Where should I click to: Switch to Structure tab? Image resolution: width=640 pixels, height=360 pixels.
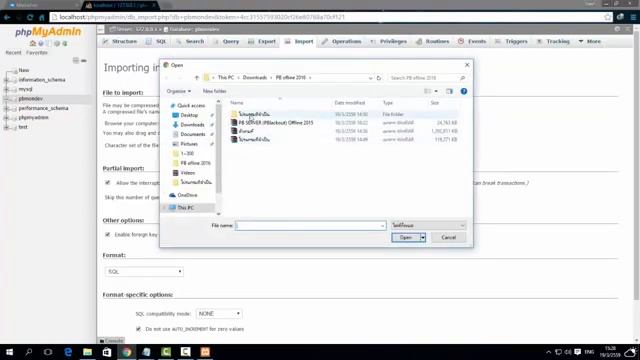[x=120, y=41]
